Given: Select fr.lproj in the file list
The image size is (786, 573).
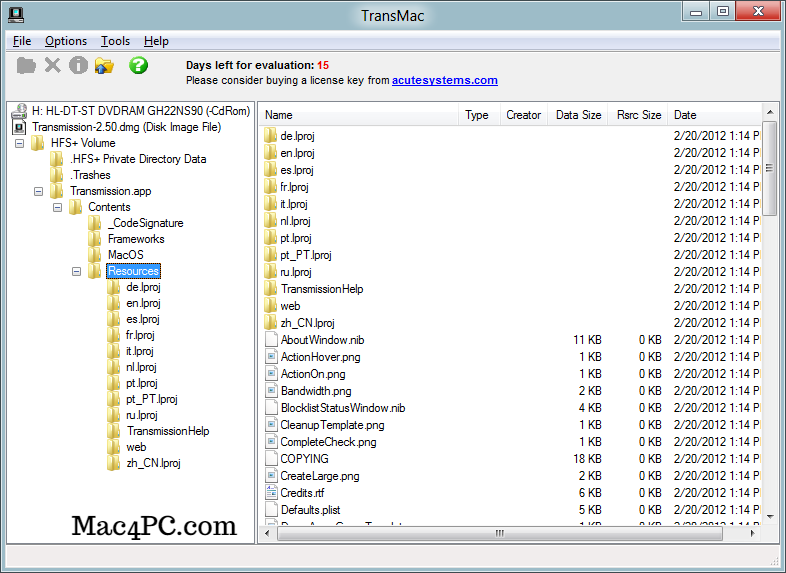Looking at the screenshot, I should tap(294, 187).
